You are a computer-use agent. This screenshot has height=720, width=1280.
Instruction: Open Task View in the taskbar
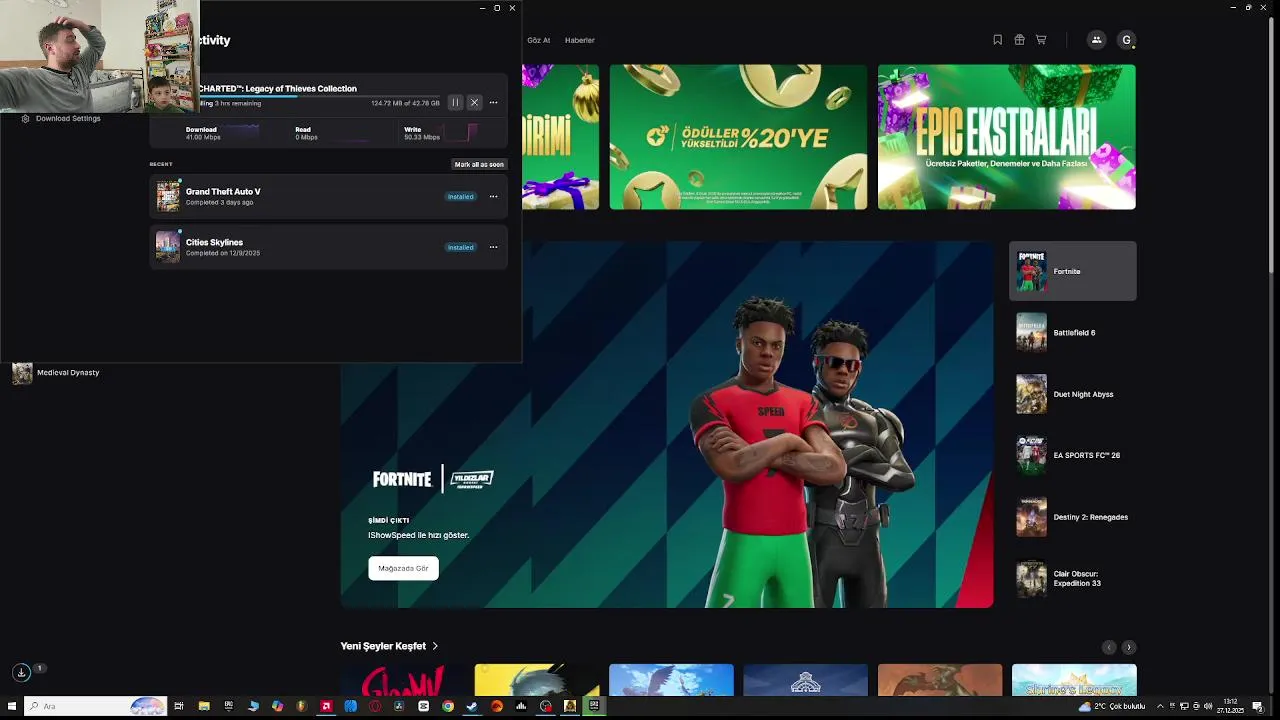click(179, 706)
